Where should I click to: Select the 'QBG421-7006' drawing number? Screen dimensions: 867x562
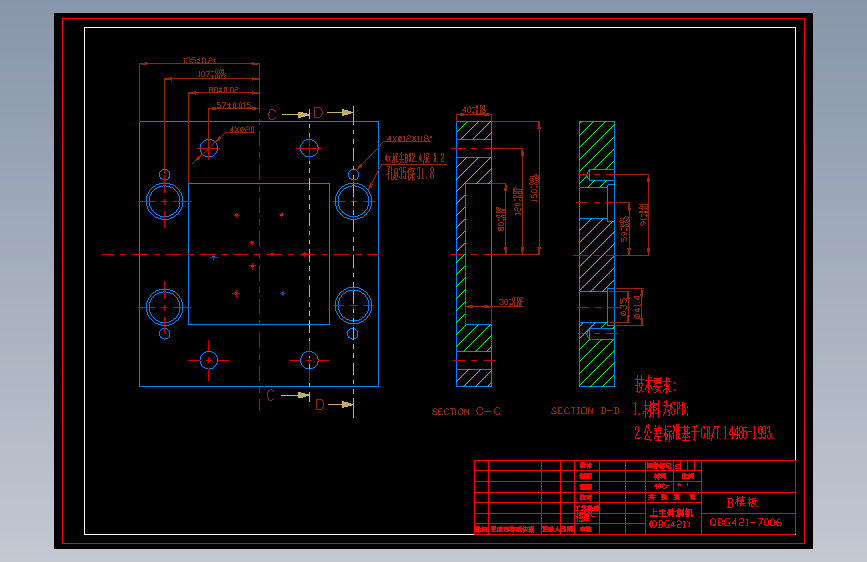746,523
